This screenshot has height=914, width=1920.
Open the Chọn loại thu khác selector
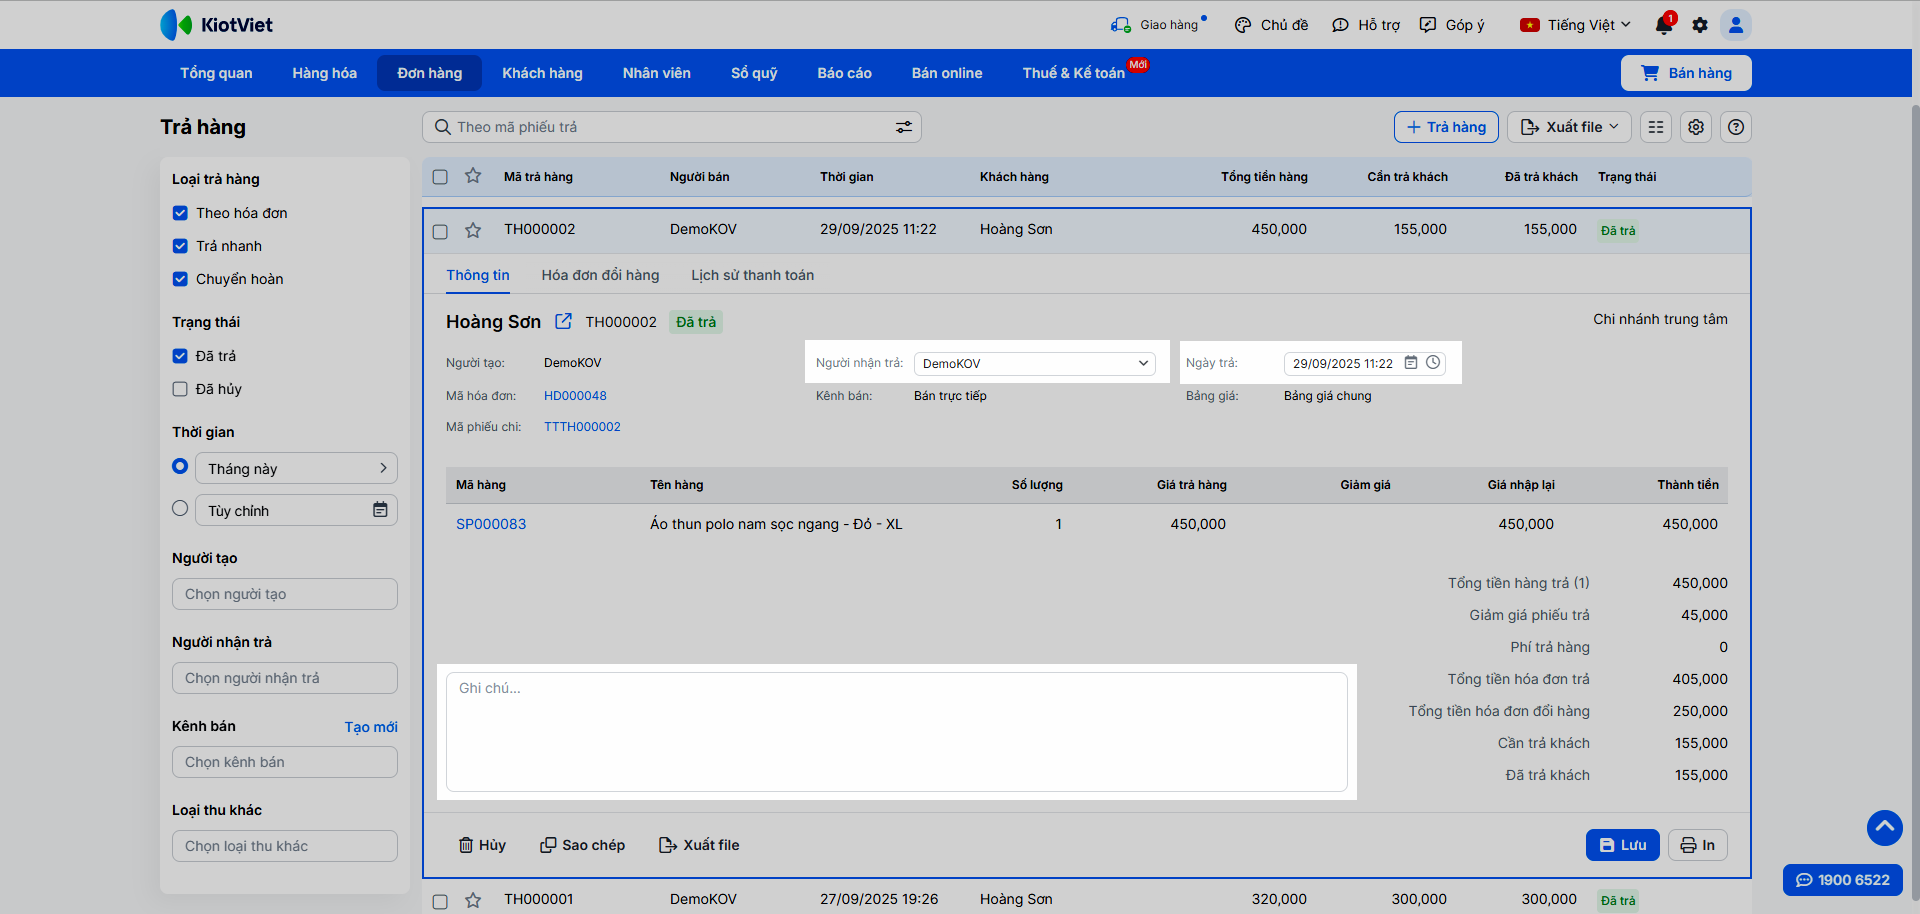coord(285,846)
